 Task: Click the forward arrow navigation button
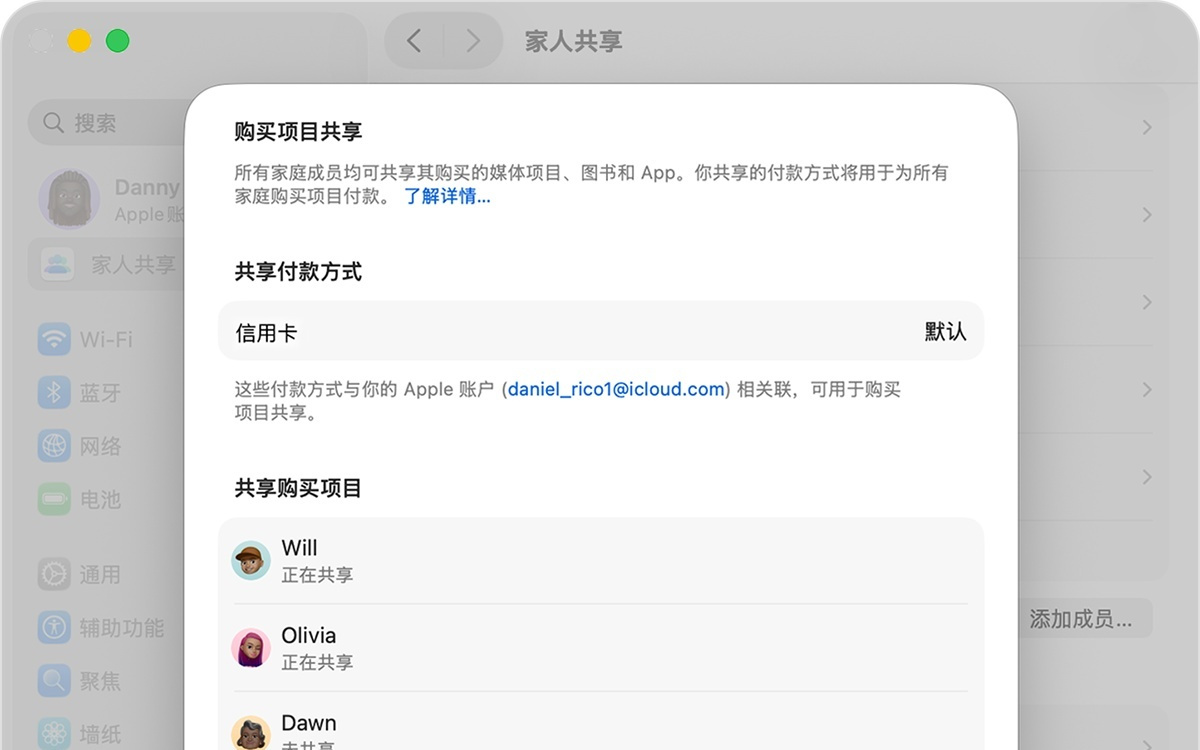pyautogui.click(x=473, y=41)
